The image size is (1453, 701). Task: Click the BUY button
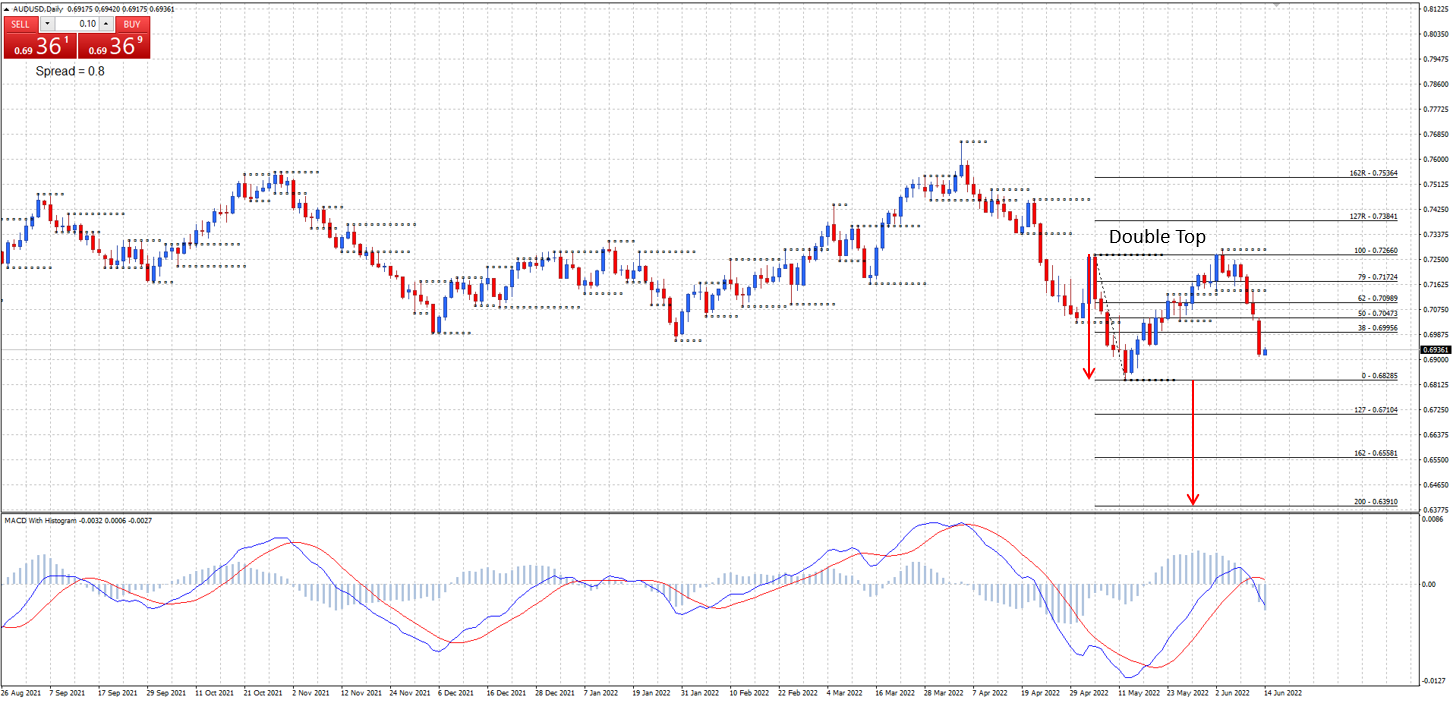(132, 24)
